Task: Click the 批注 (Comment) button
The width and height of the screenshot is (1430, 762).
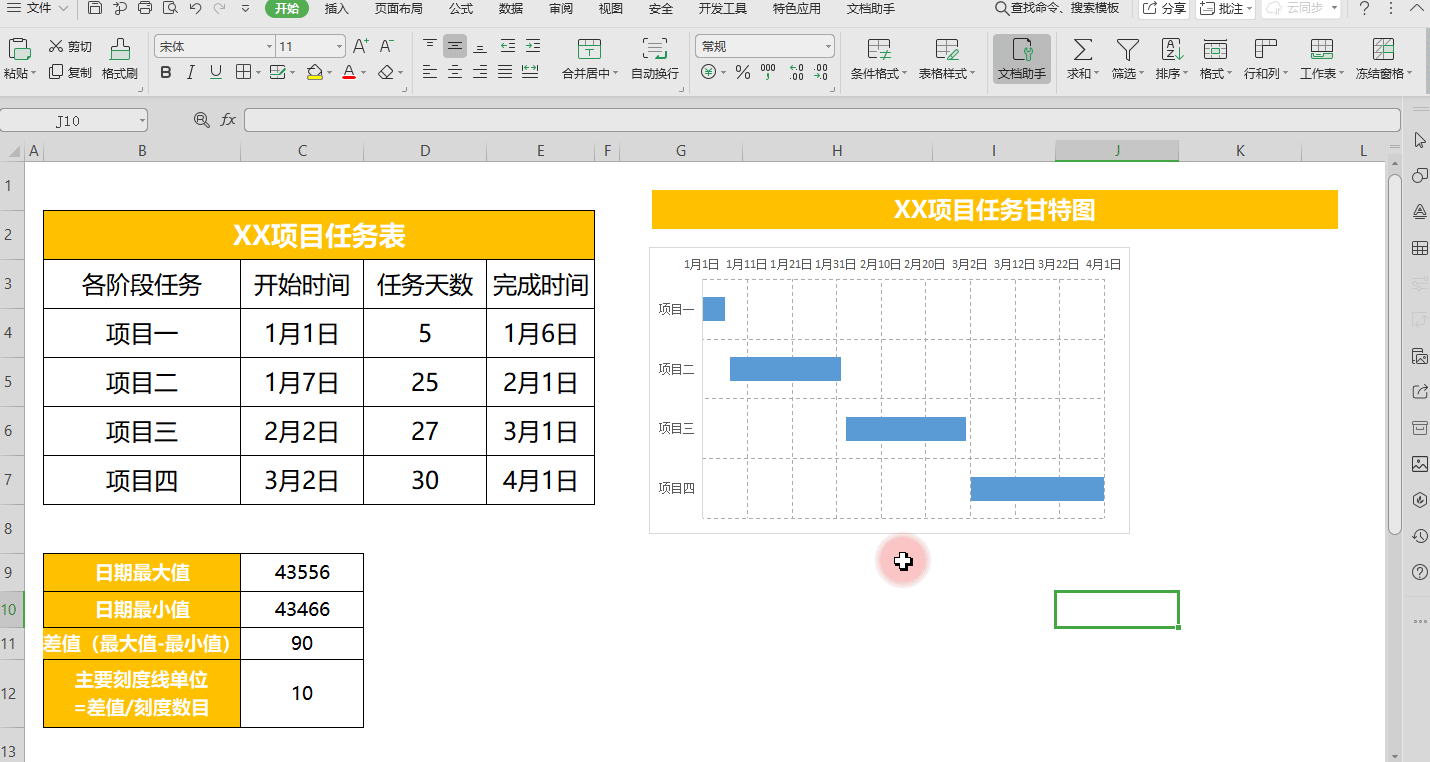Action: coord(1225,9)
